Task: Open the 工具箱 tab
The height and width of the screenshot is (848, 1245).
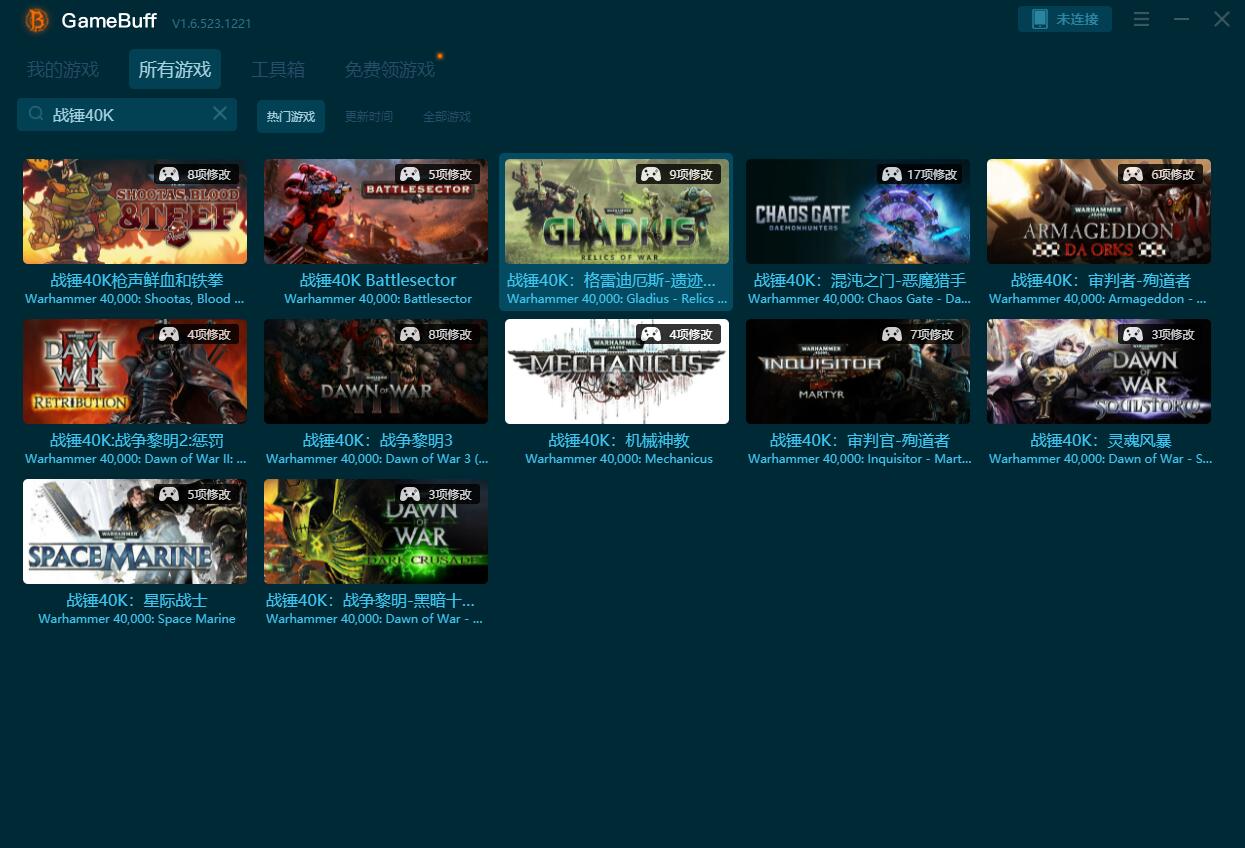Action: click(x=278, y=69)
